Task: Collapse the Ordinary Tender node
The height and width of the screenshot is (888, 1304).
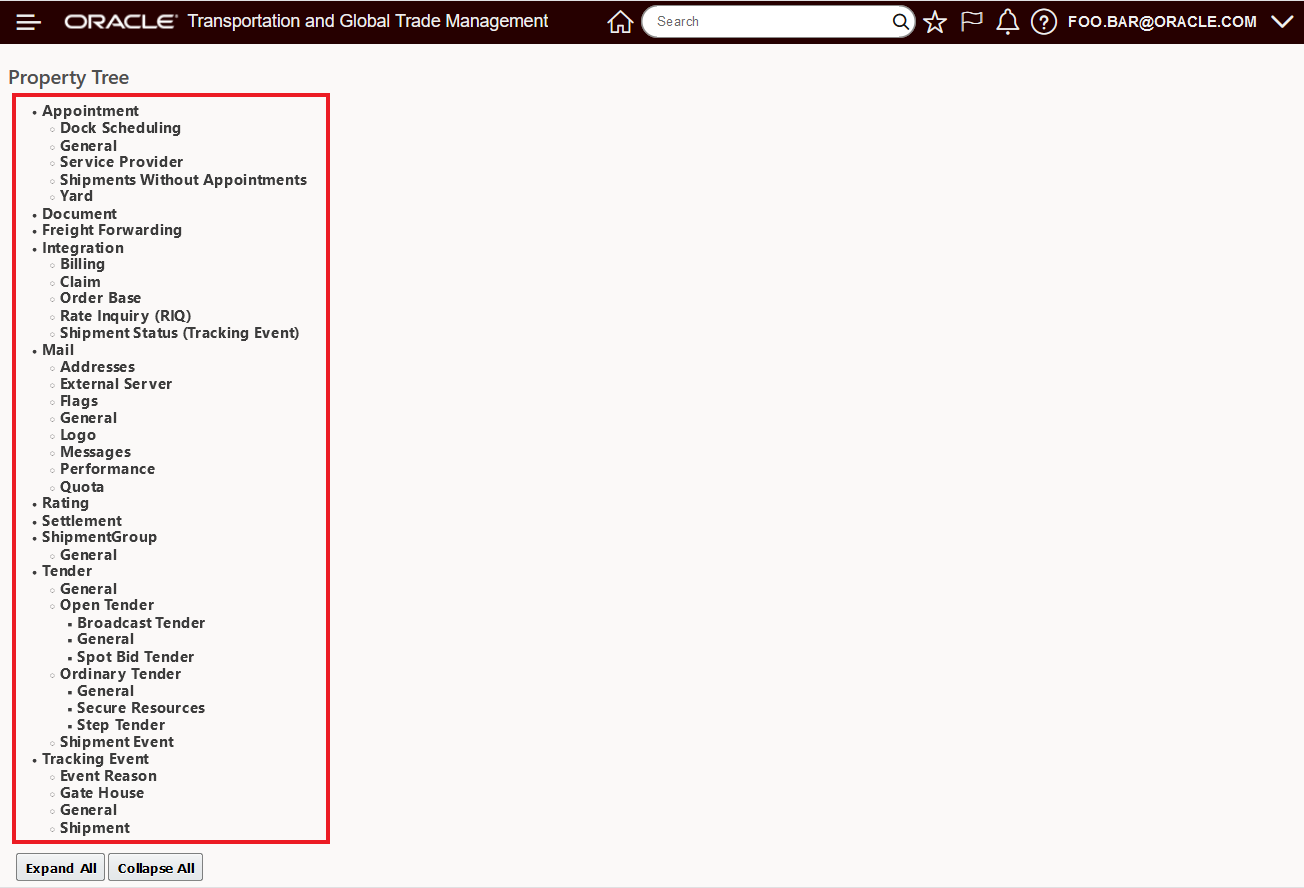Action: point(120,674)
